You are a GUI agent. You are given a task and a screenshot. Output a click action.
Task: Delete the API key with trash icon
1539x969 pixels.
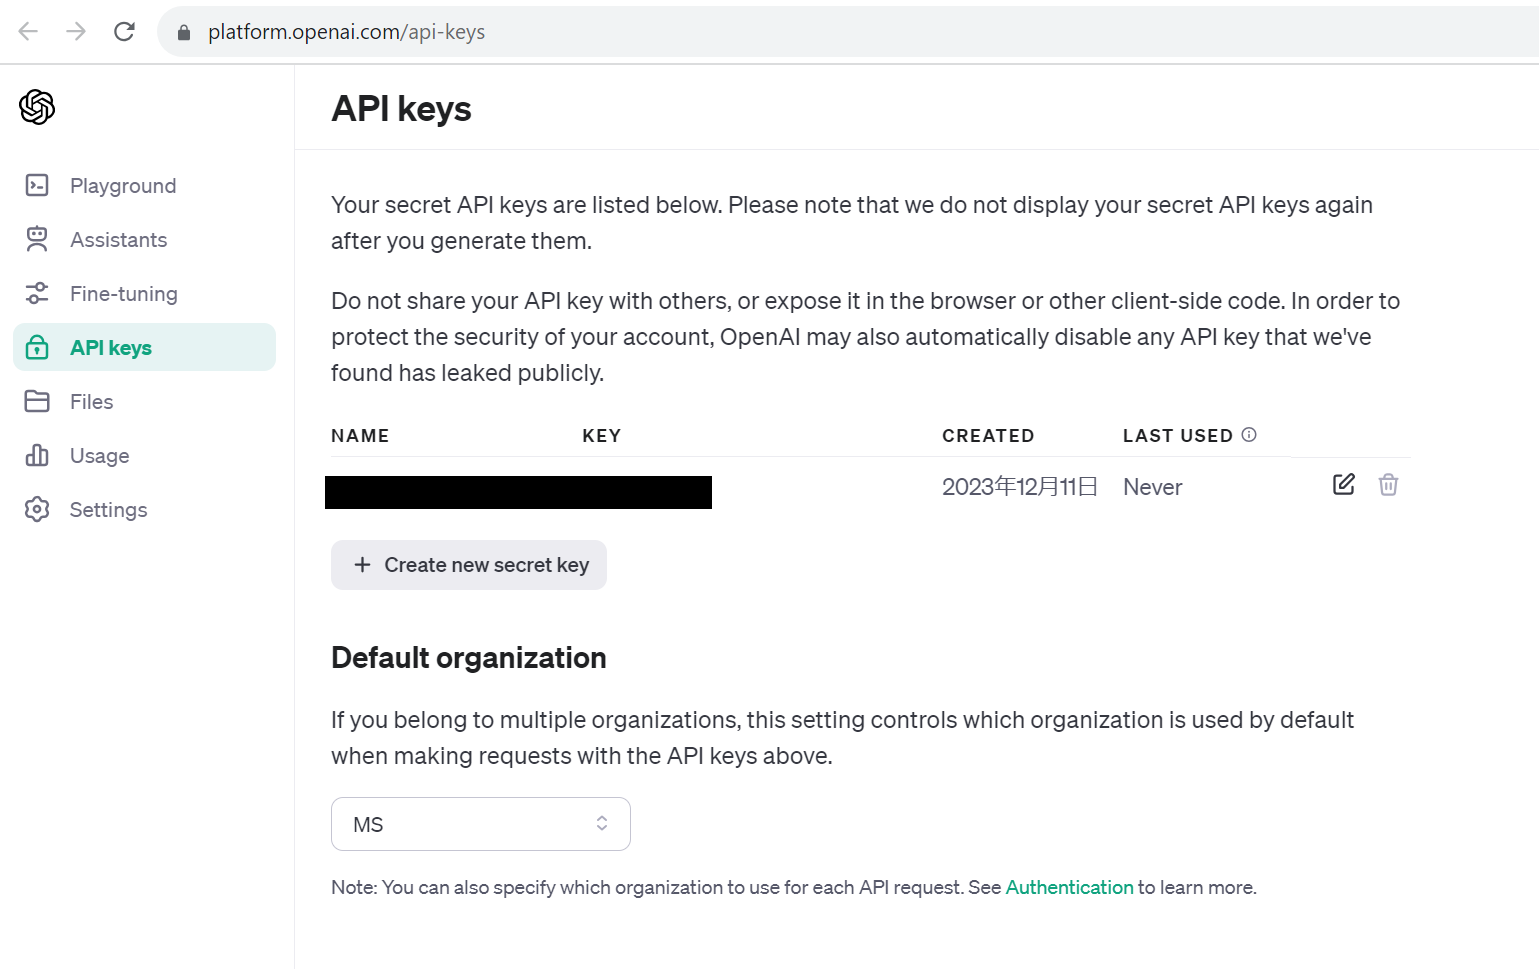pos(1388,485)
